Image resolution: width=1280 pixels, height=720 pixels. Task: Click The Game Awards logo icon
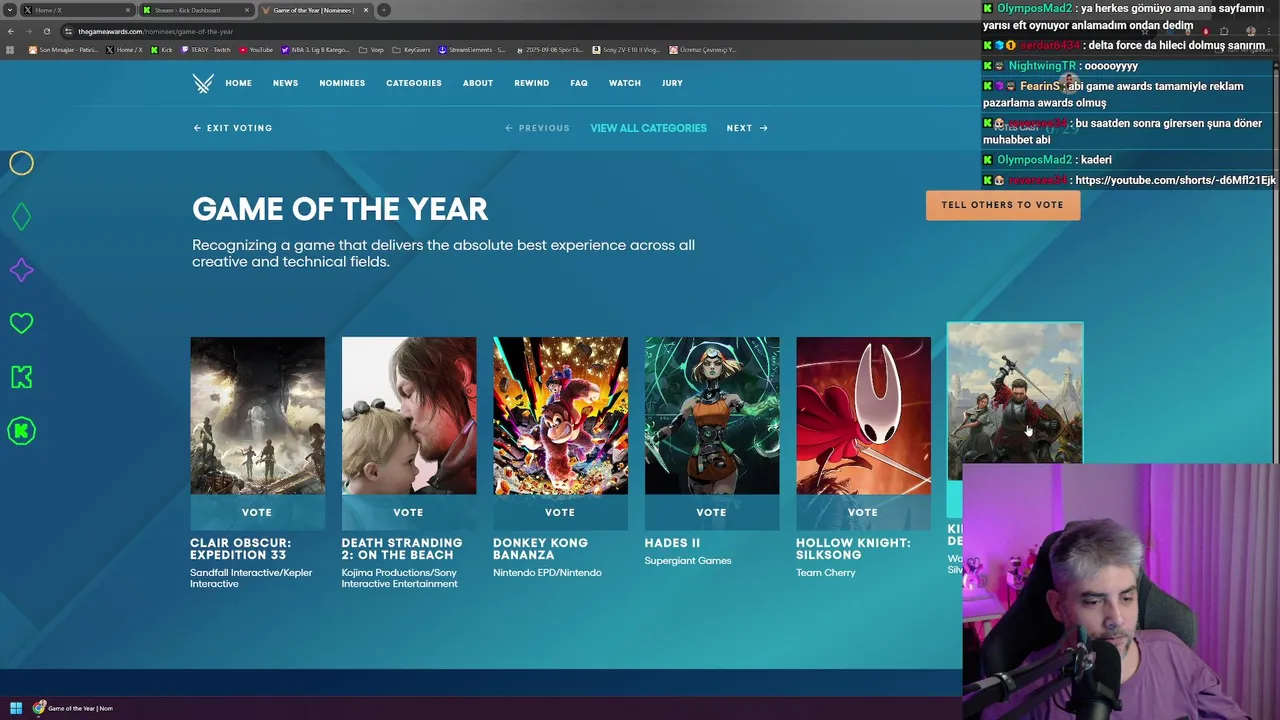(x=203, y=83)
